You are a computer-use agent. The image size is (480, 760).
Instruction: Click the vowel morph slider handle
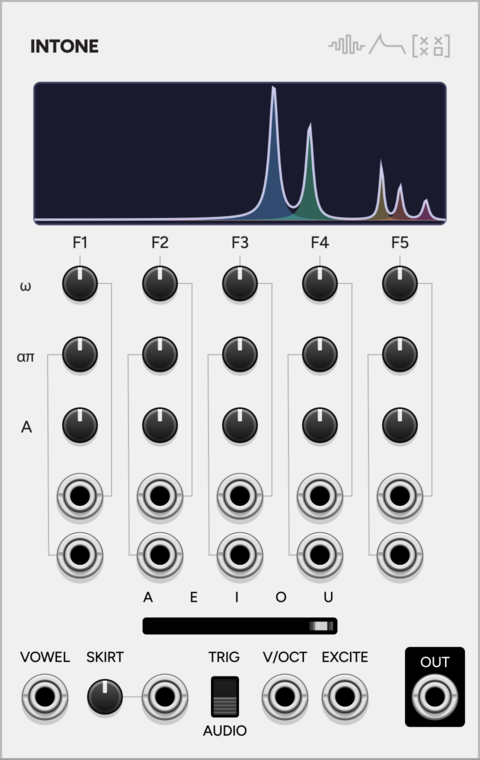point(321,626)
